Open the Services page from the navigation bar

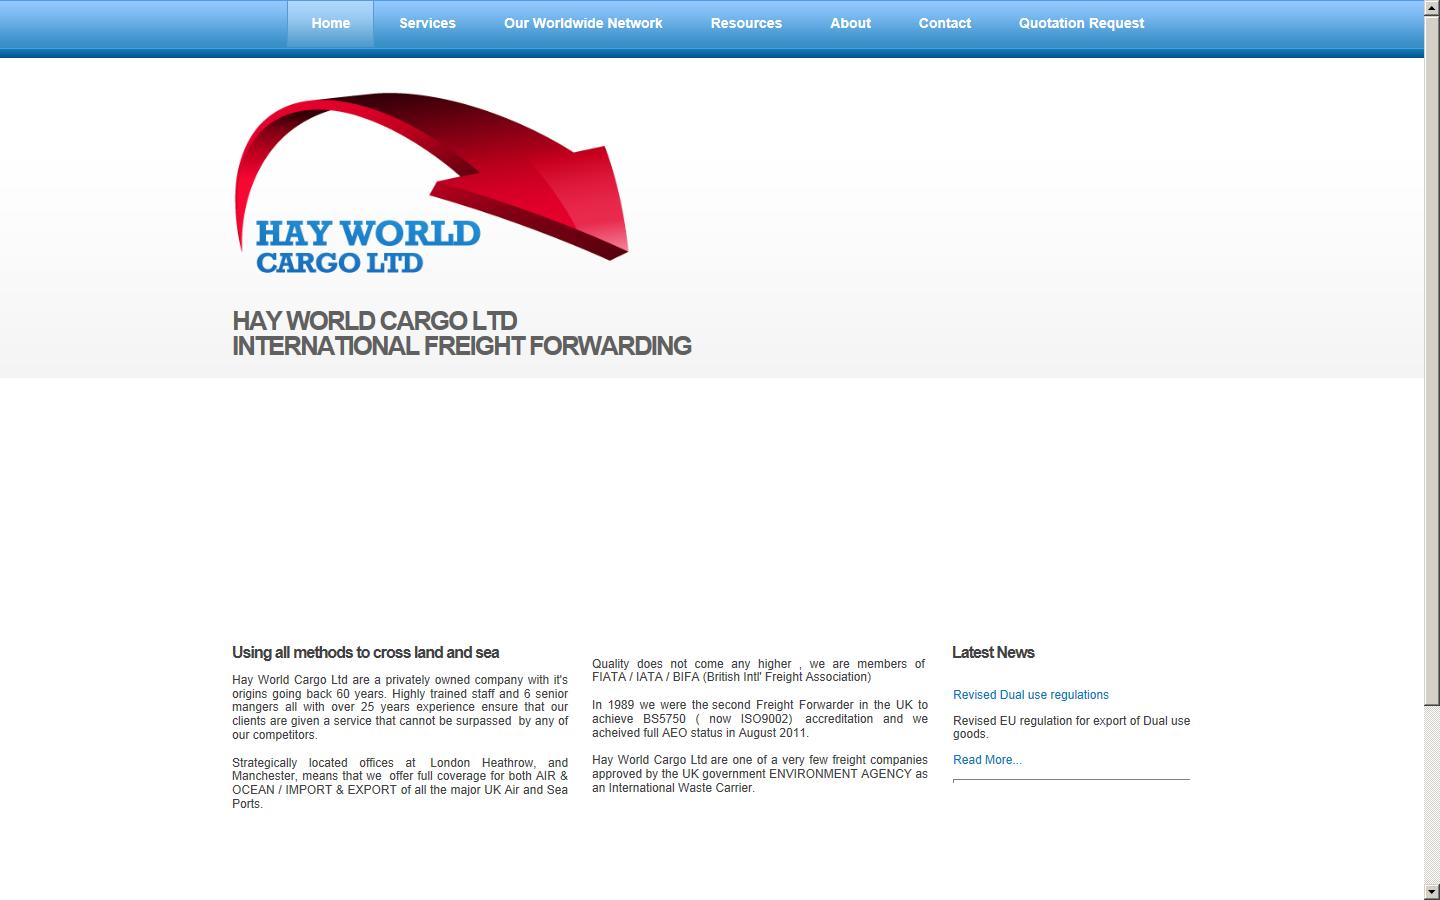427,23
